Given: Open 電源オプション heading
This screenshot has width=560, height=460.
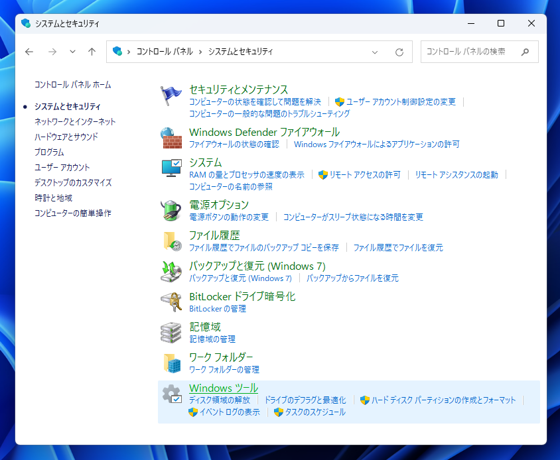Looking at the screenshot, I should click(219, 205).
